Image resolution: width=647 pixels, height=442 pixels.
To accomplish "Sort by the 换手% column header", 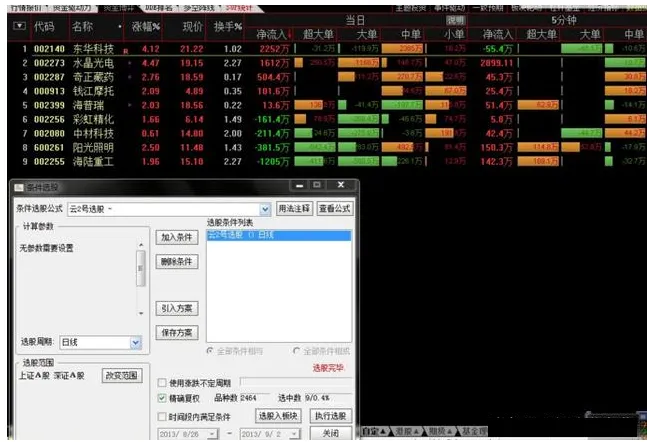I will click(x=227, y=27).
